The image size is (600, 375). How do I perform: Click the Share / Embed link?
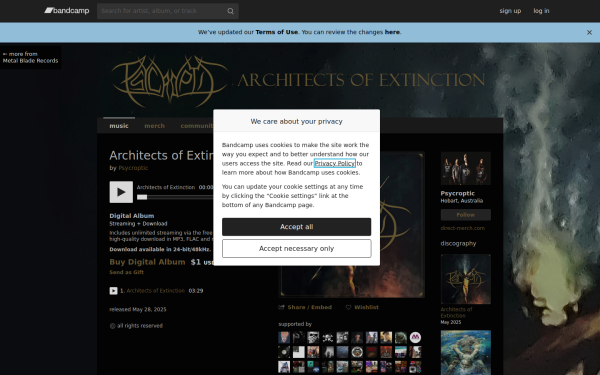tap(305, 307)
